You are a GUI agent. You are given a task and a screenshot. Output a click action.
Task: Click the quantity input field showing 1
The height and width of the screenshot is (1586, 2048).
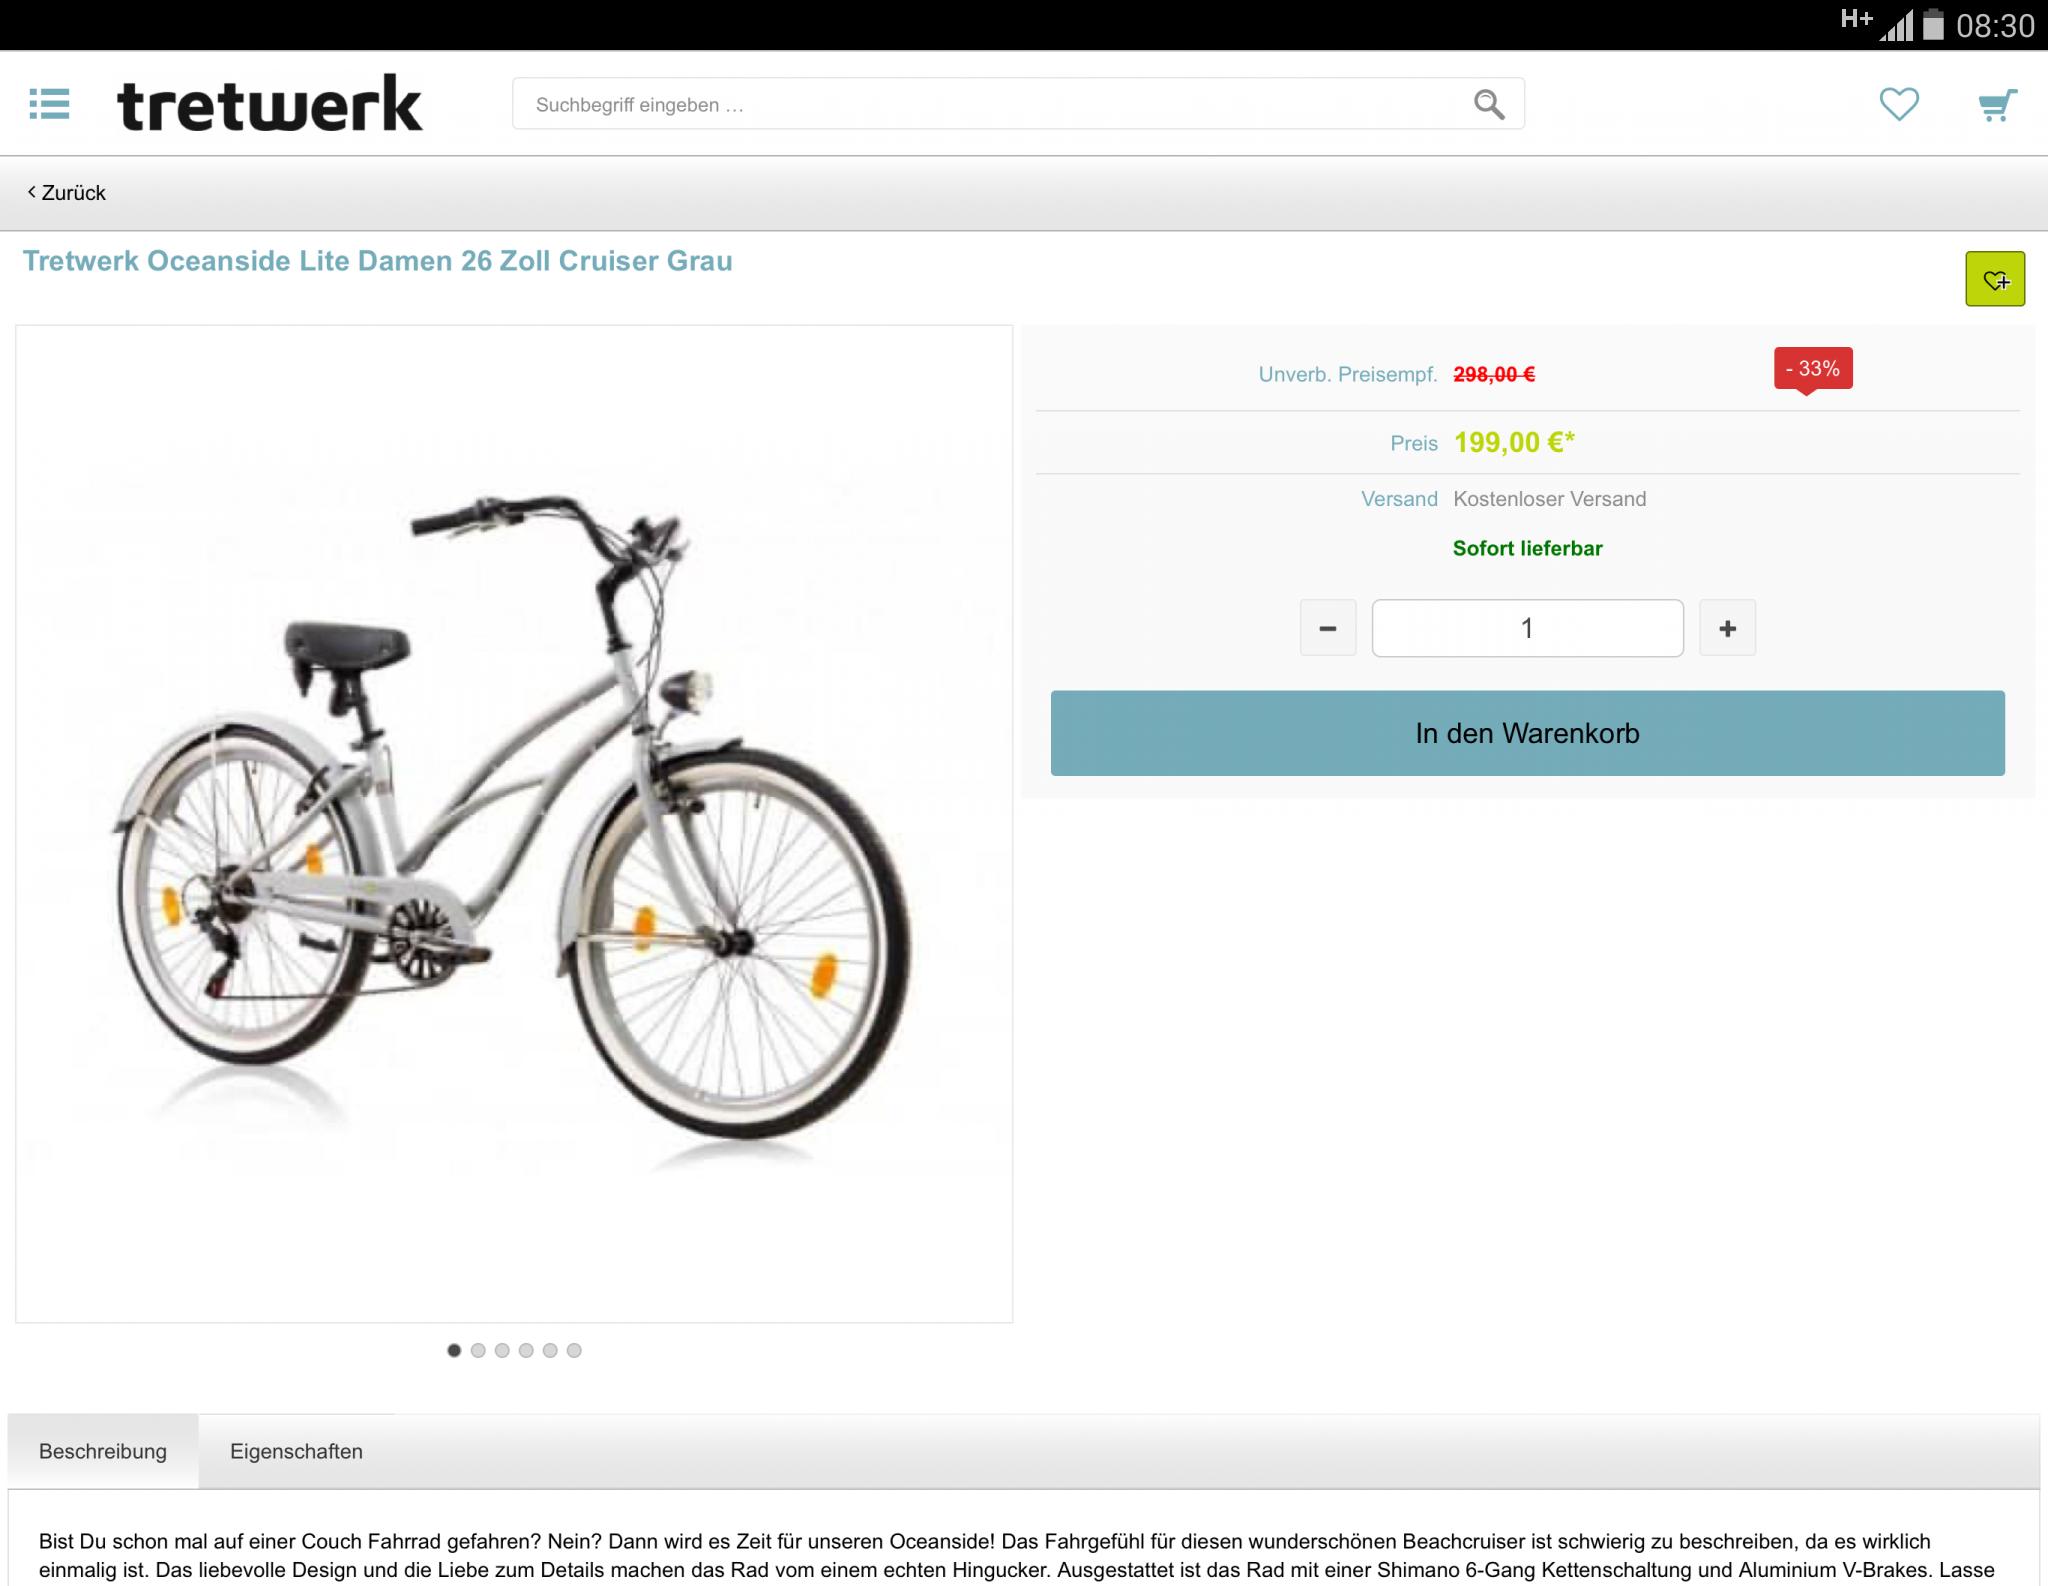(1527, 628)
